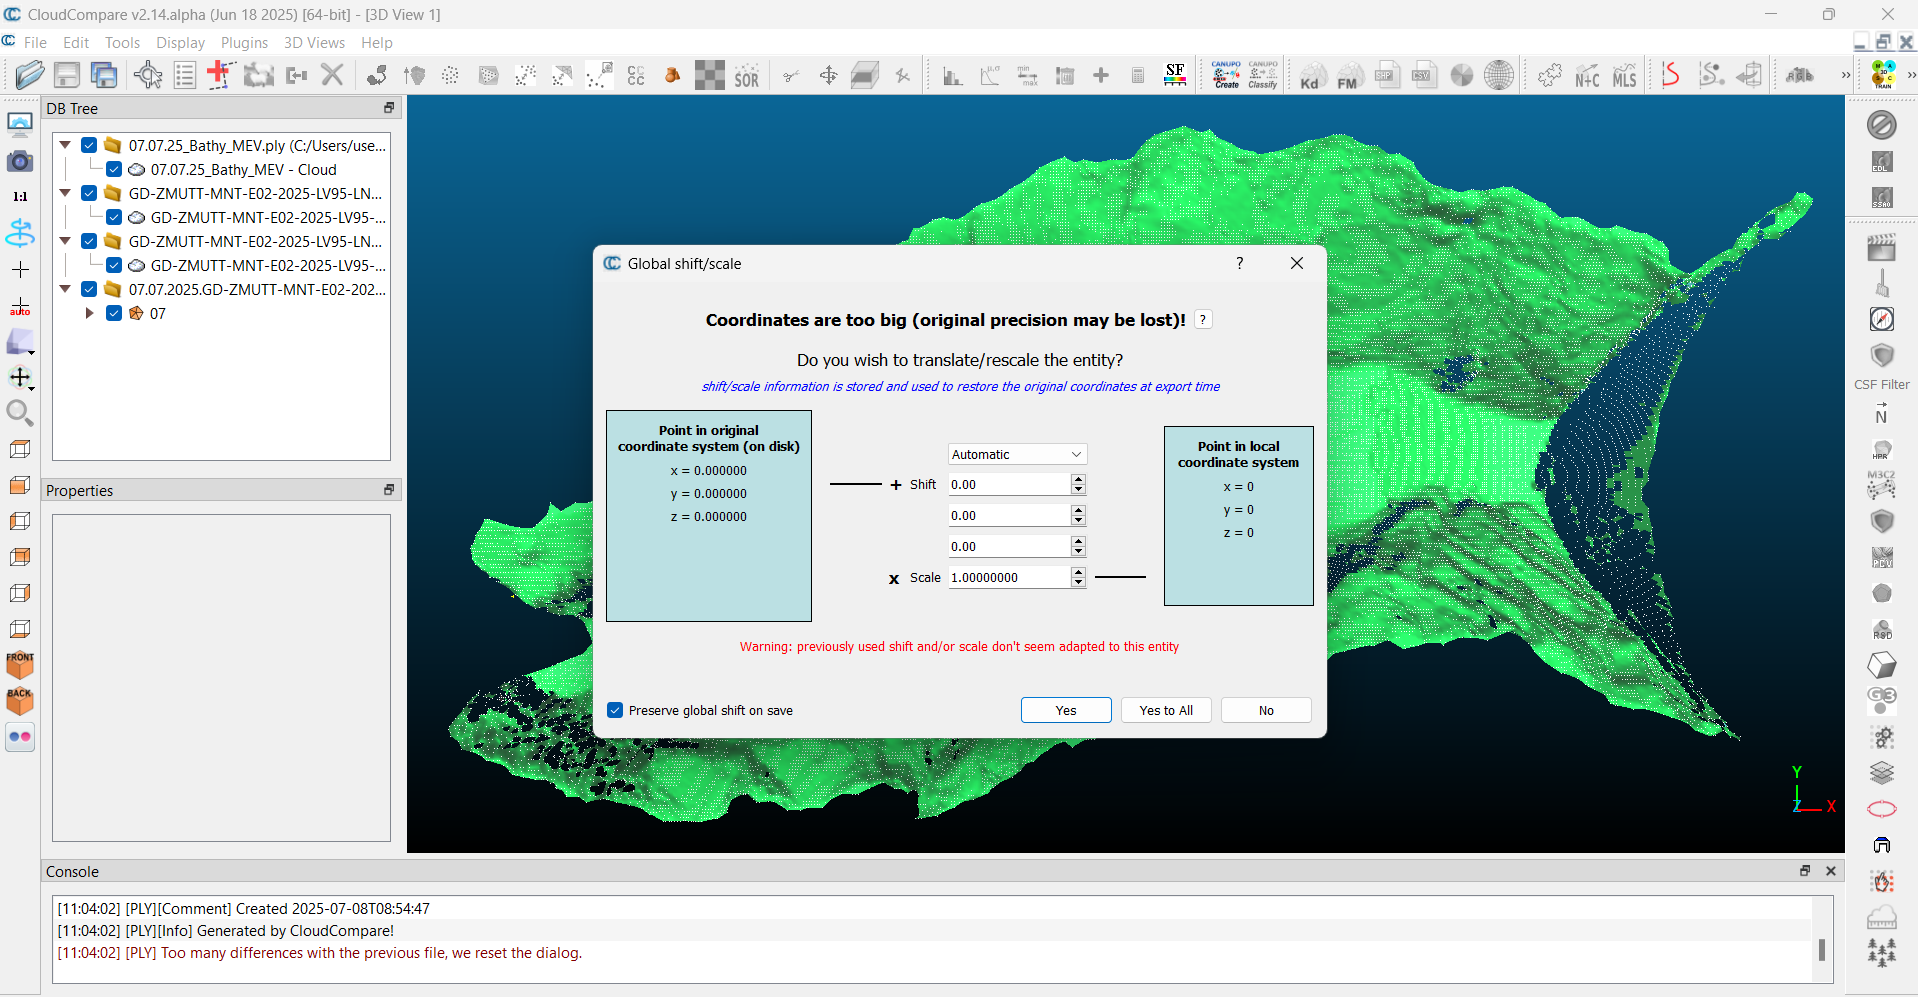Viewport: 1918px width, 997px height.
Task: Click the SOR filter toolbar icon
Action: coord(747,76)
